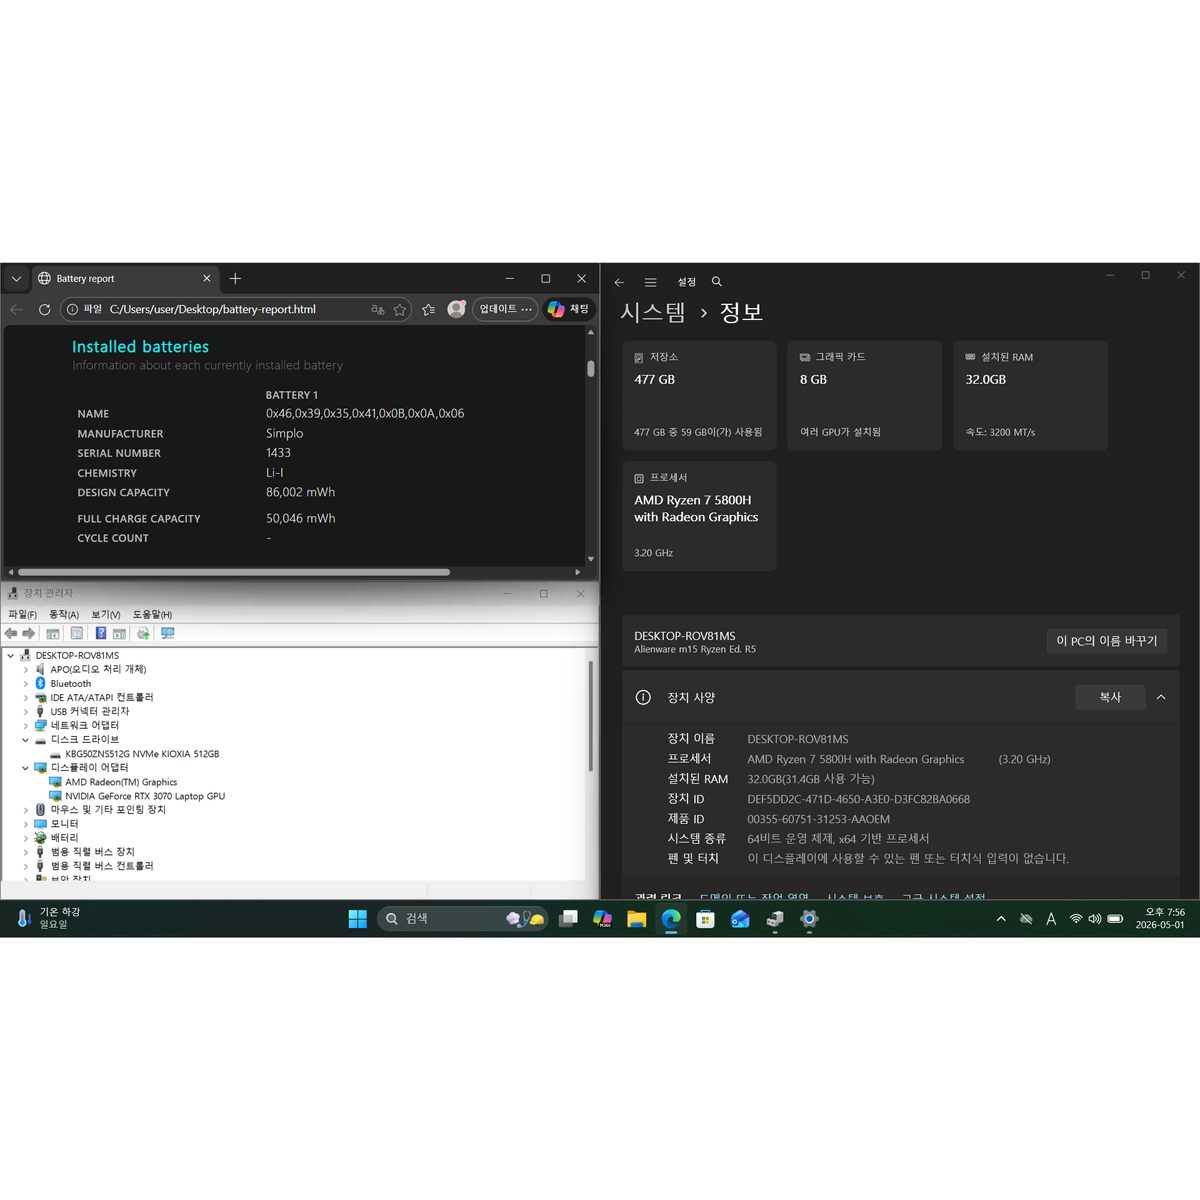
Task: Open the 저장소 477 GB card
Action: [699, 395]
